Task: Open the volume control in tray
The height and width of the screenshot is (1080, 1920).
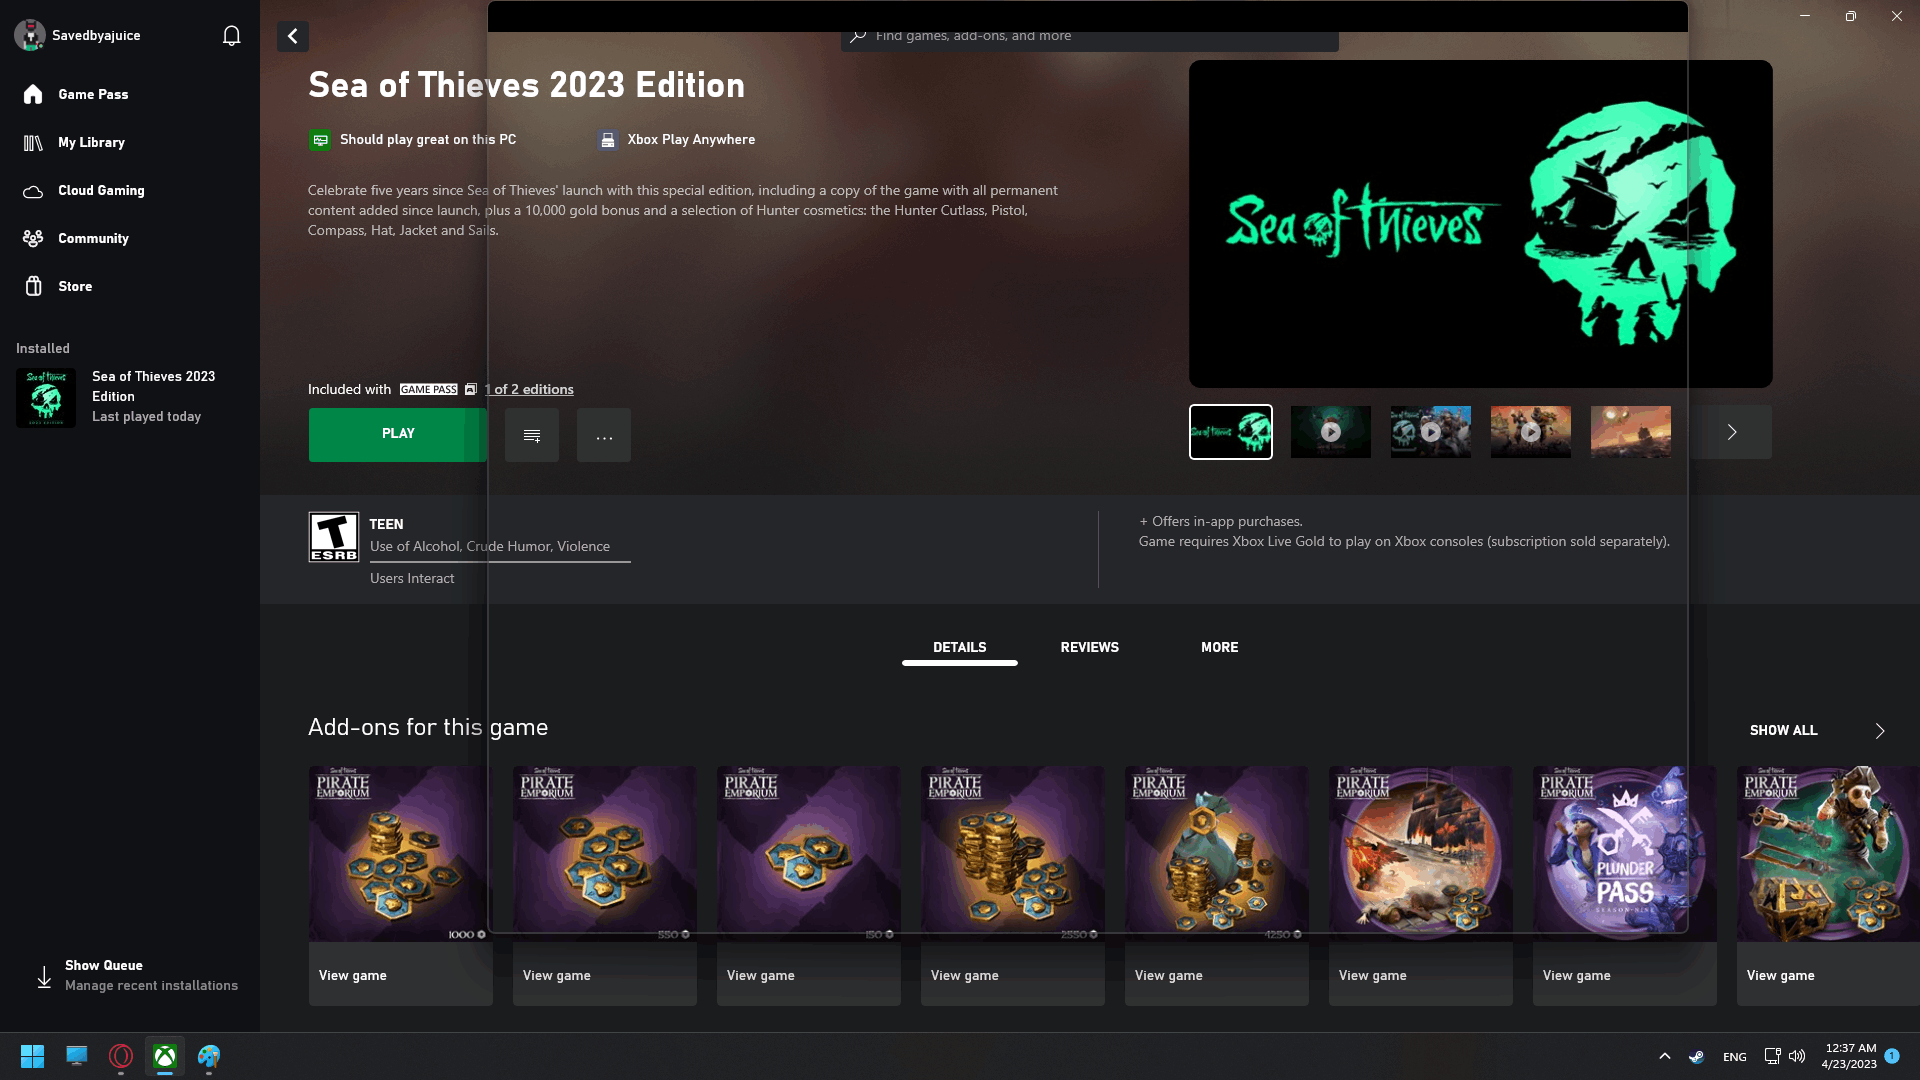Action: [1797, 1056]
